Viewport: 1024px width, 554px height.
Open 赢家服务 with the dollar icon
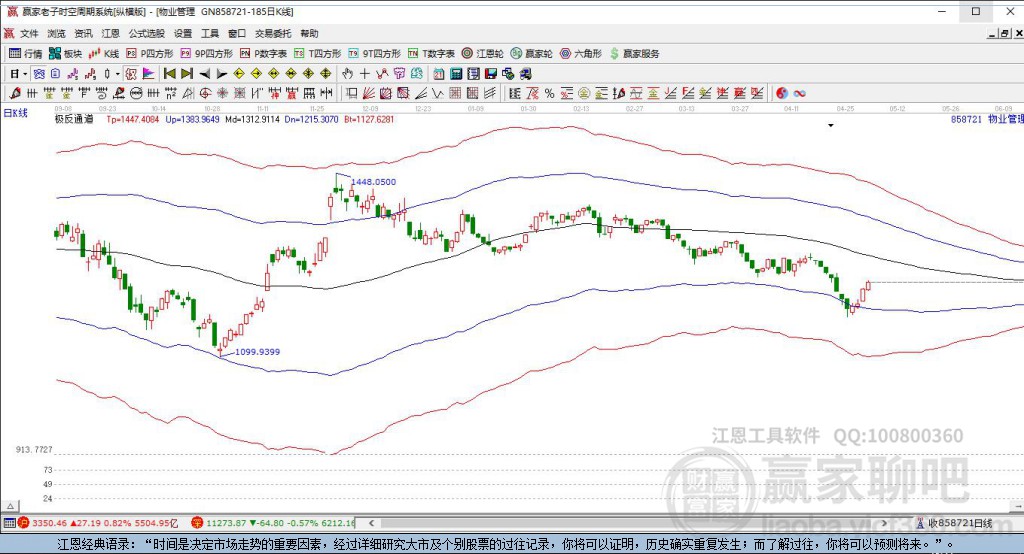(635, 54)
